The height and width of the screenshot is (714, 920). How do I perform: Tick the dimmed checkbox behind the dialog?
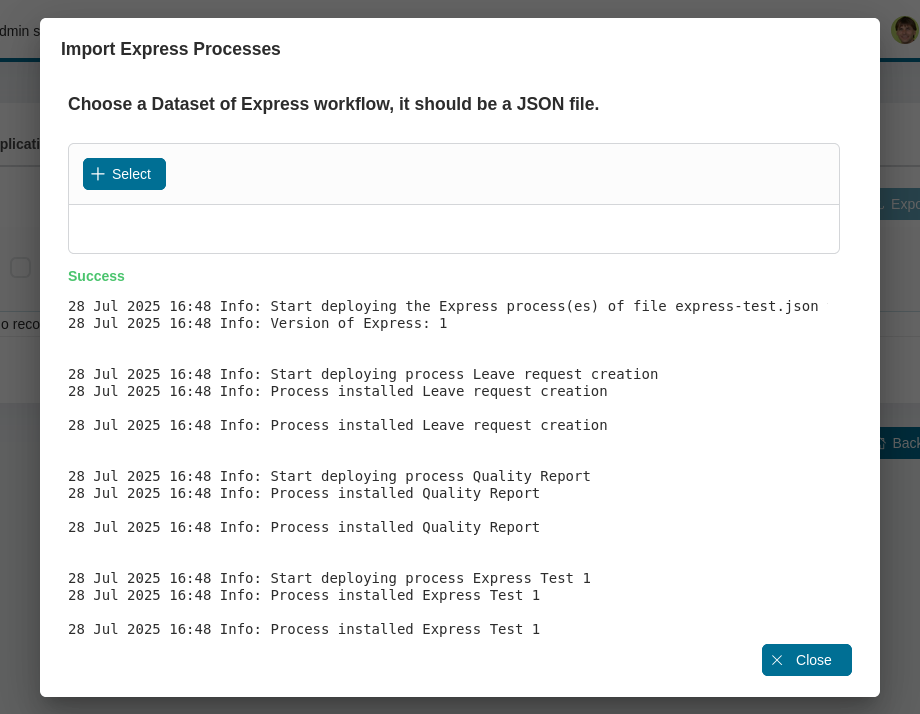pos(20,267)
